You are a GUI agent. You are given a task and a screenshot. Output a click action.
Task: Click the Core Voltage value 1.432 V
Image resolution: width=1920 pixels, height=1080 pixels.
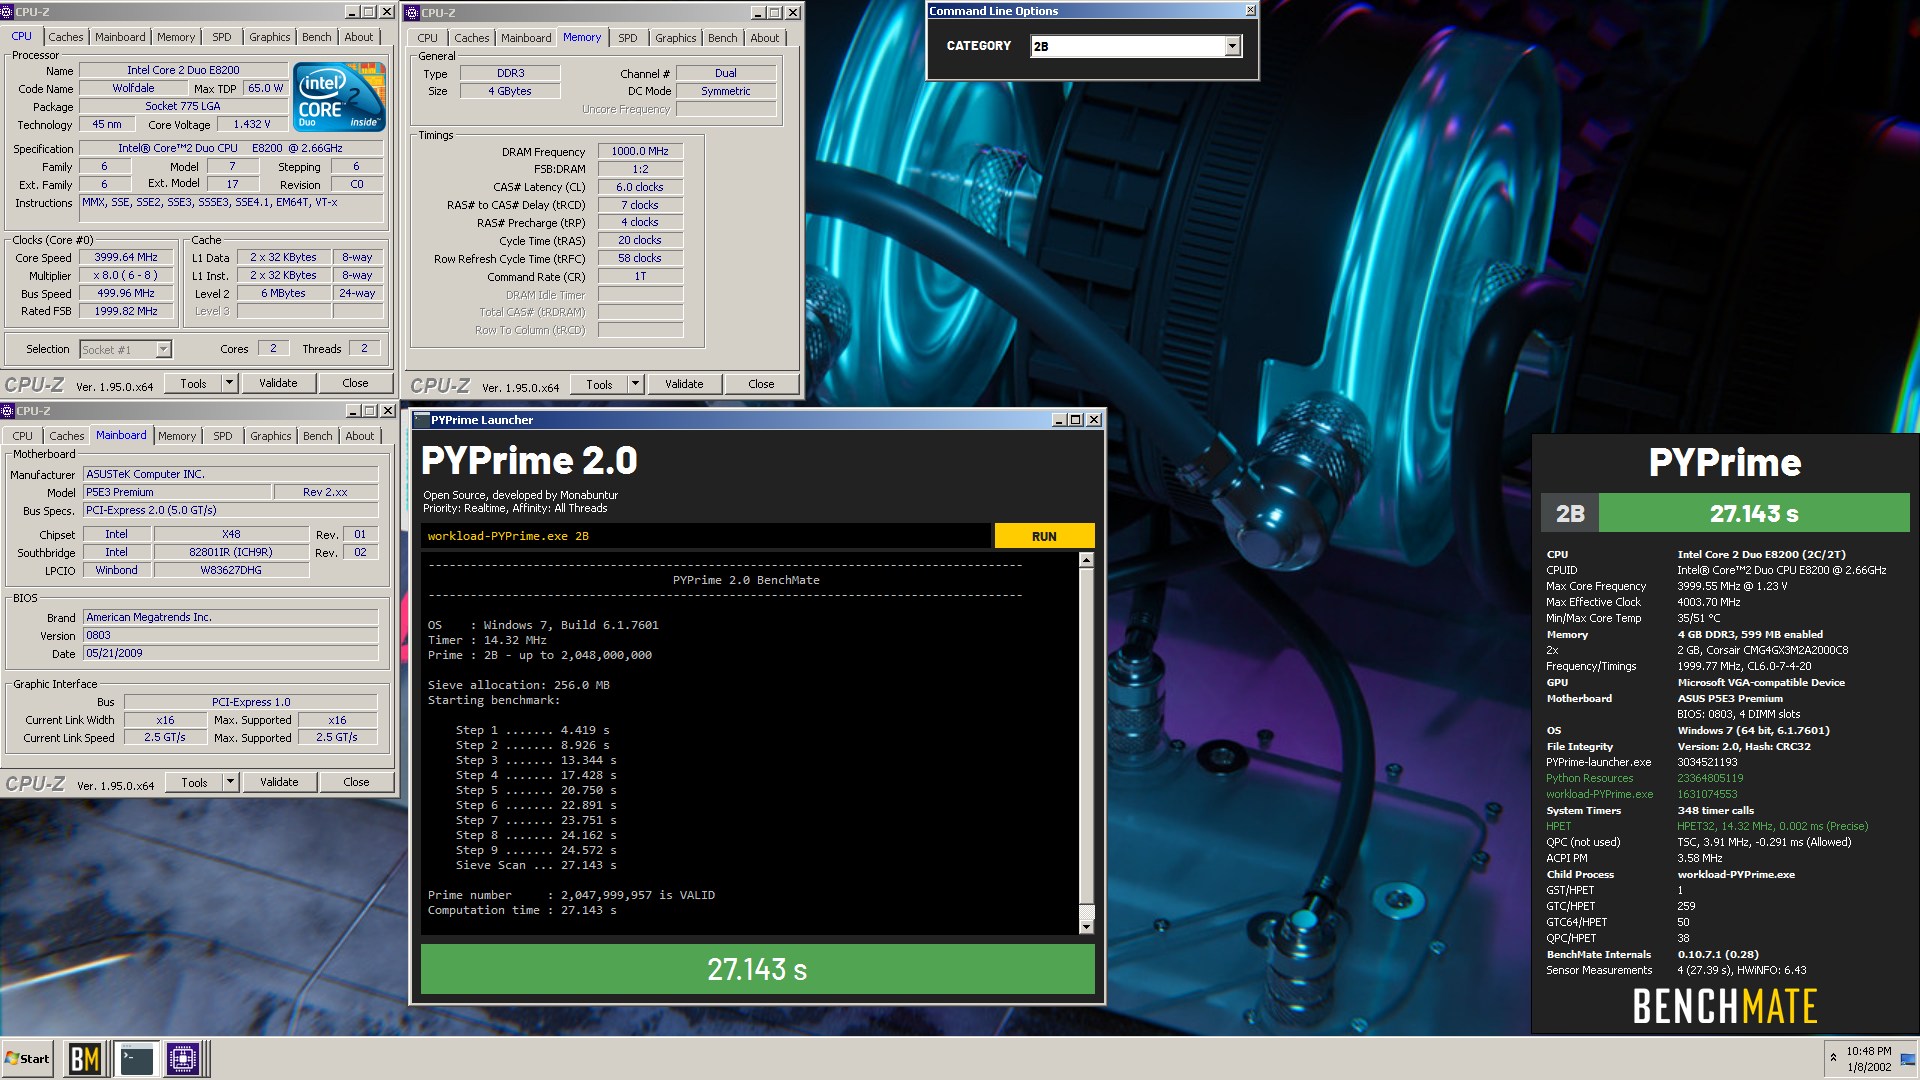(252, 124)
